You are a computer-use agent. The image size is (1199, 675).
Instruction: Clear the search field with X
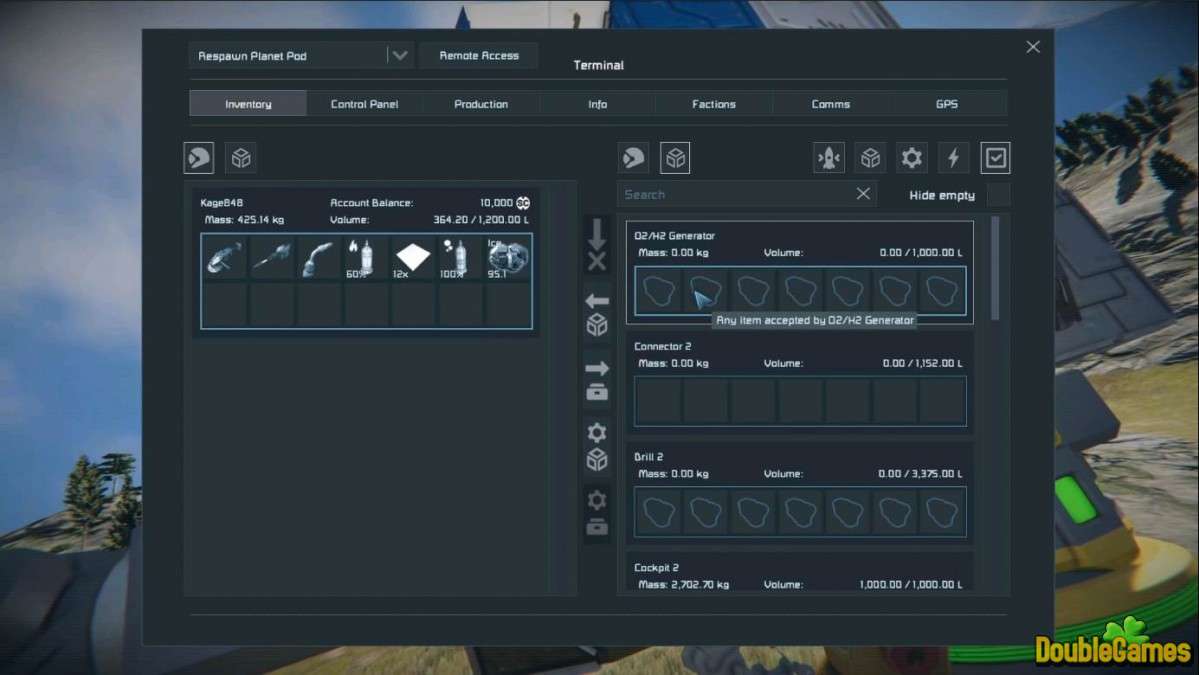coord(863,194)
